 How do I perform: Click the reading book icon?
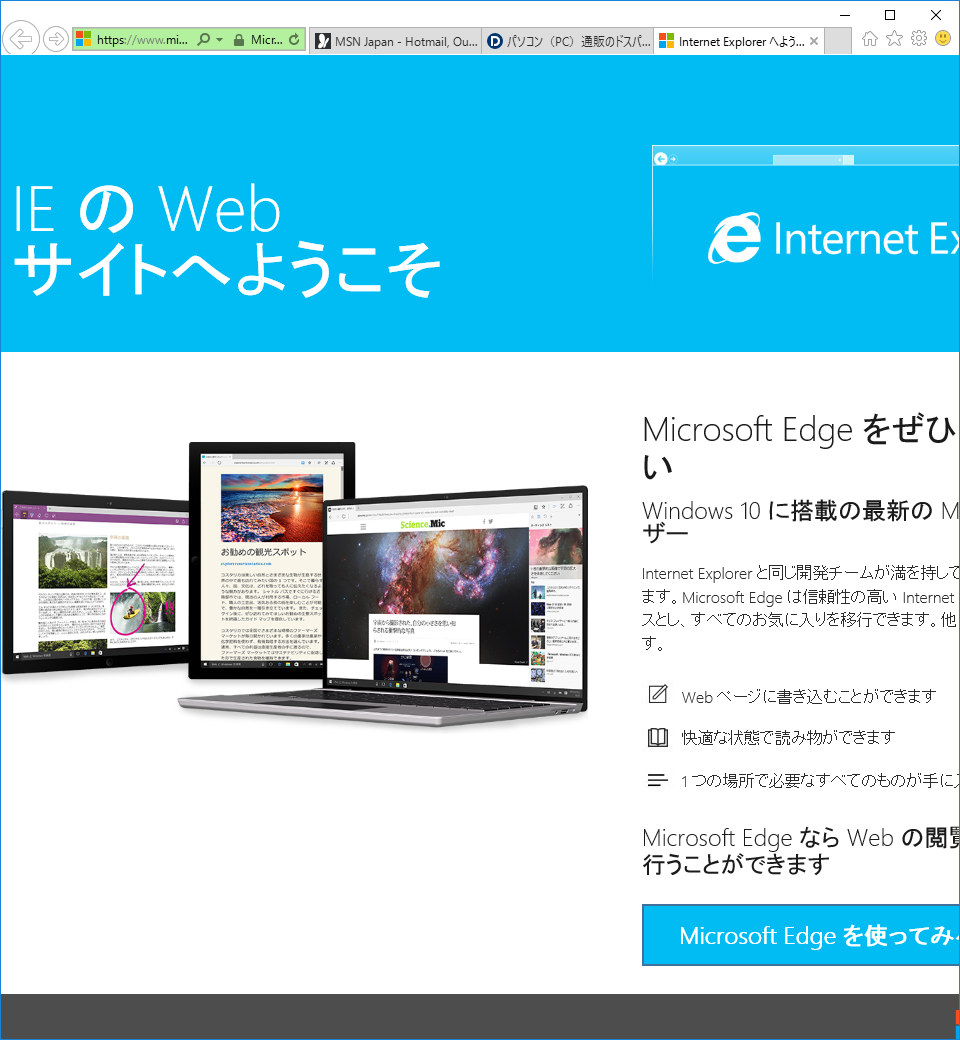pyautogui.click(x=657, y=738)
